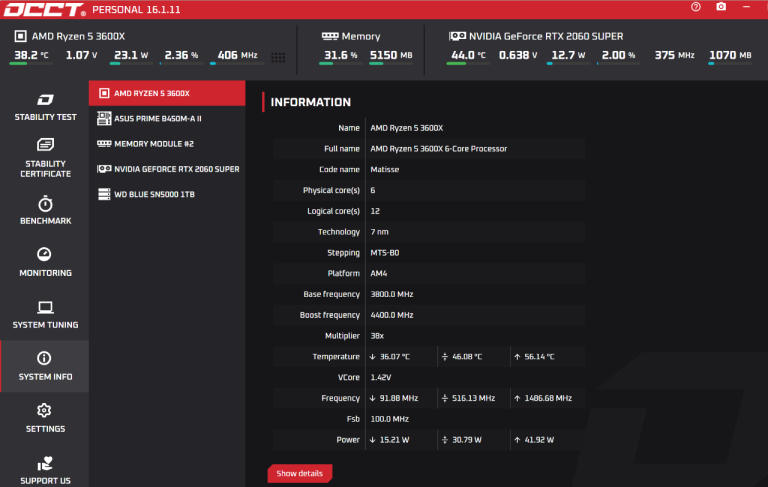Image resolution: width=768 pixels, height=487 pixels.
Task: Open the Settings gear icon
Action: click(x=44, y=410)
